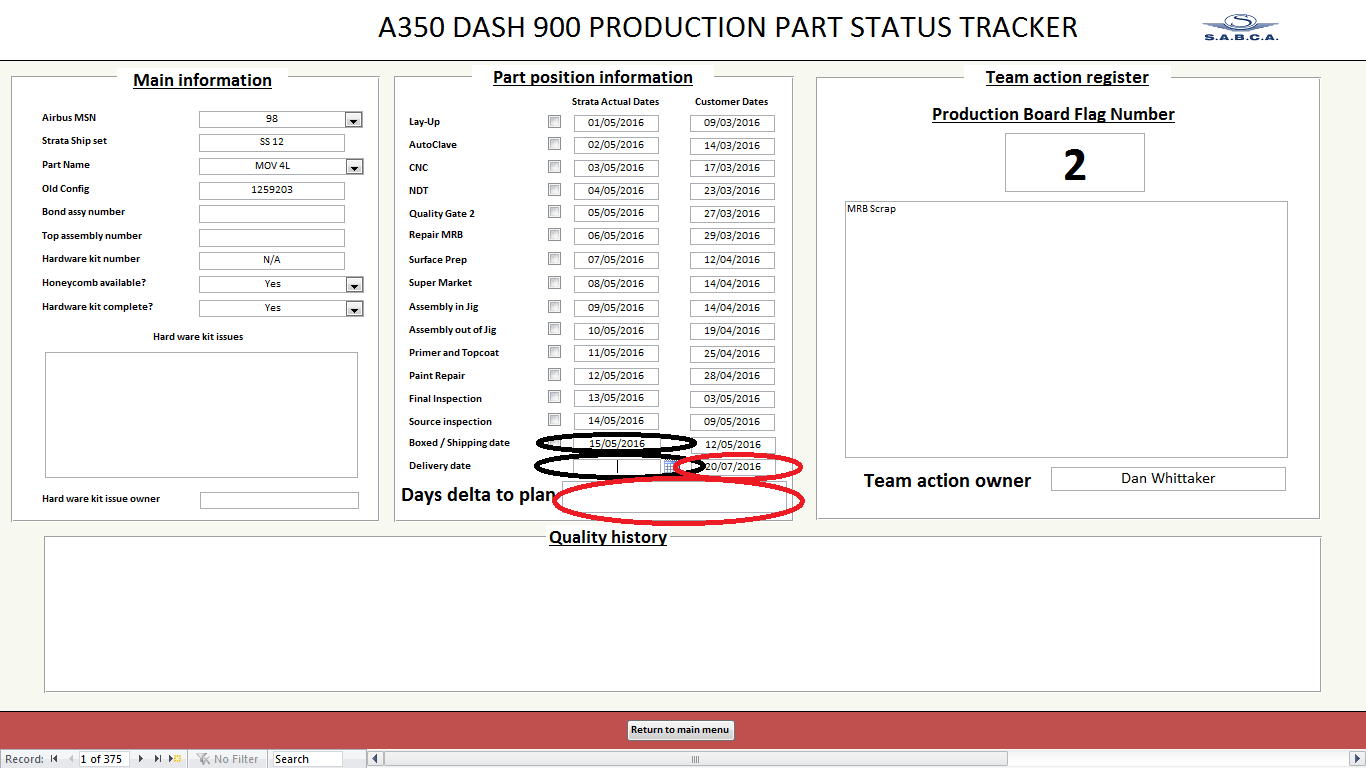The image size is (1366, 768).
Task: Click the Surface Prep customer date field
Action: [x=732, y=260]
